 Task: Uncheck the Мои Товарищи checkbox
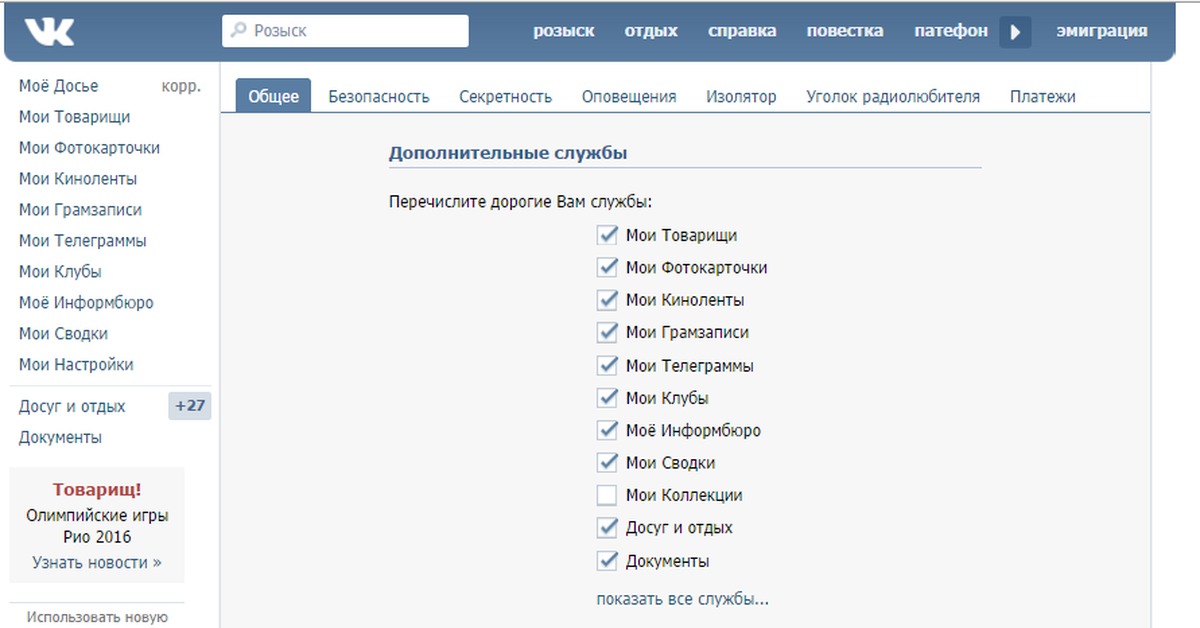coord(607,235)
